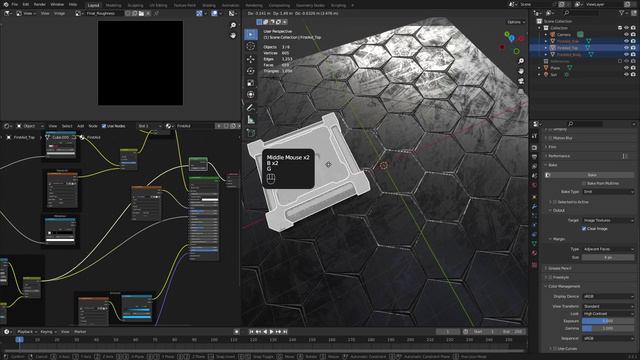
Task: Hide the Finished_Top object in outliner
Action: click(x=626, y=48)
